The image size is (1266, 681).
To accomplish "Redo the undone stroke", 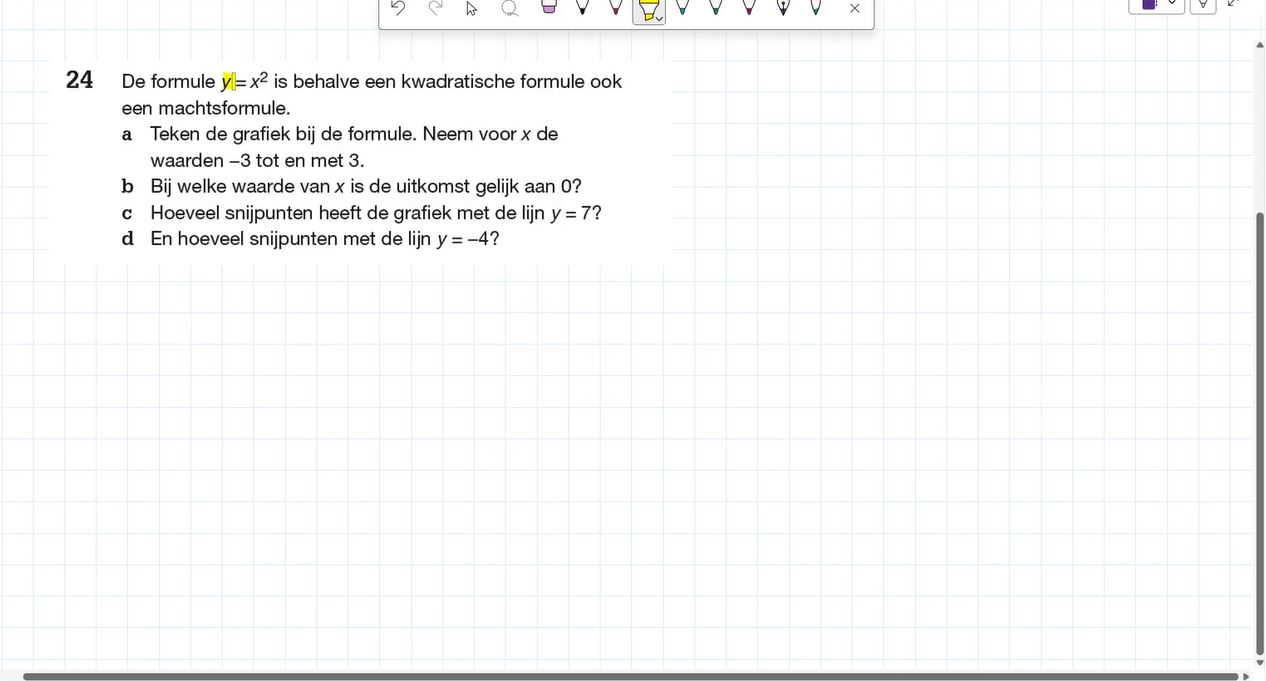I will coord(435,8).
